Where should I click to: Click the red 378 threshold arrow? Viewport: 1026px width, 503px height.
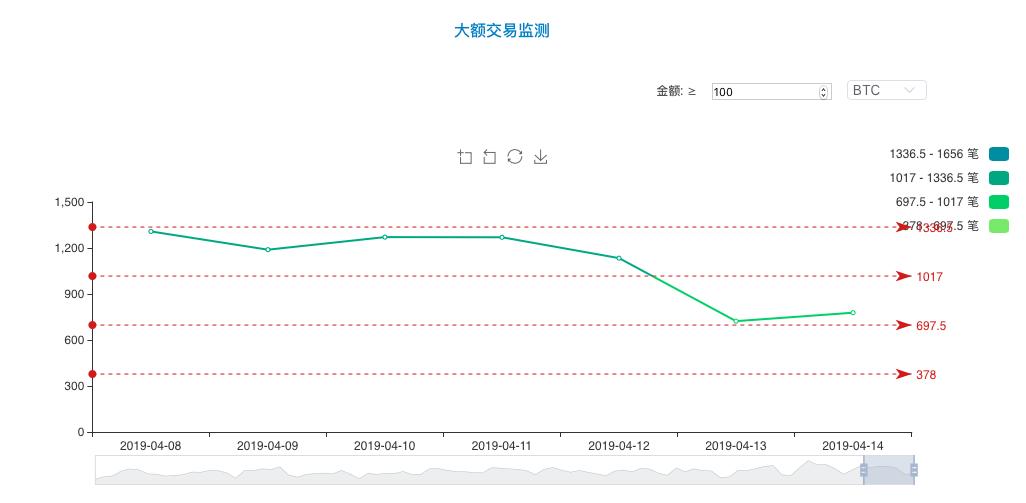tap(903, 374)
